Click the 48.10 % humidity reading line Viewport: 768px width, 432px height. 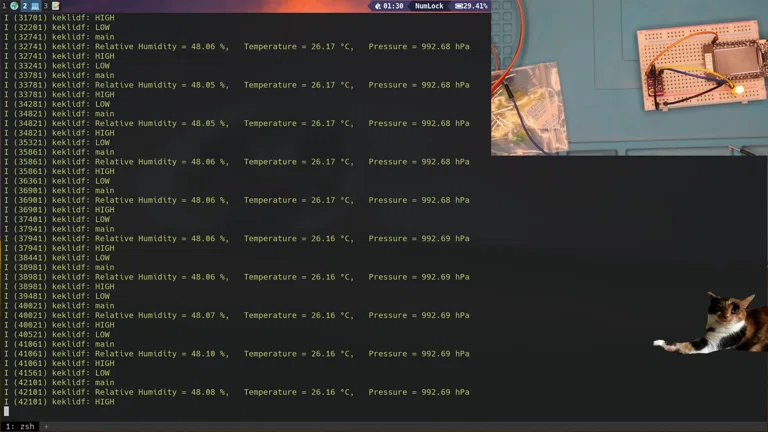237,354
